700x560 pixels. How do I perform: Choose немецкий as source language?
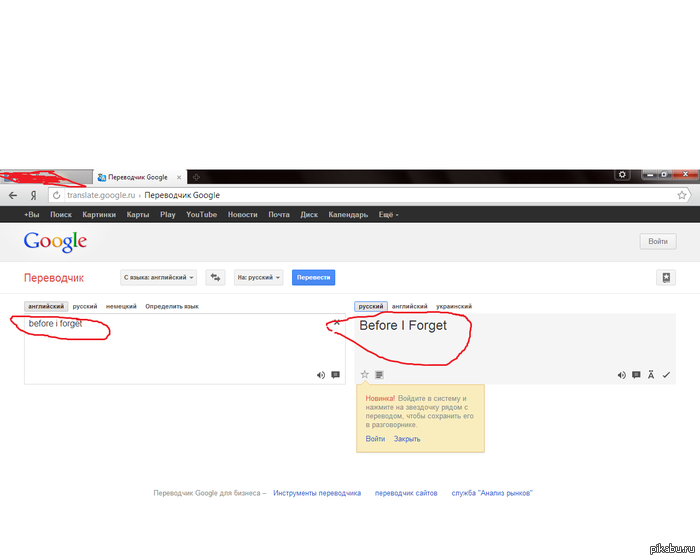(121, 306)
